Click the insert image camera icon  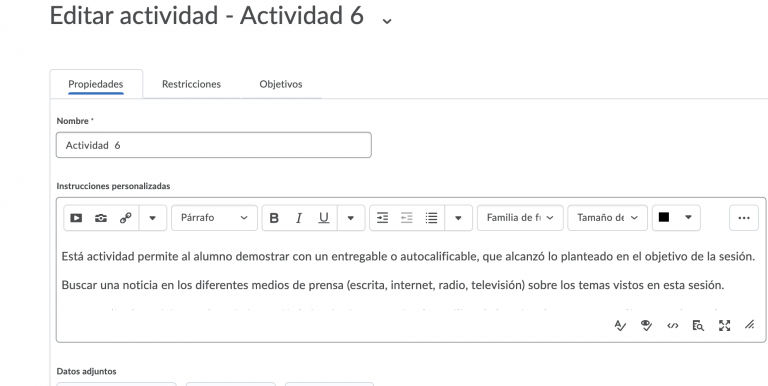[x=101, y=218]
